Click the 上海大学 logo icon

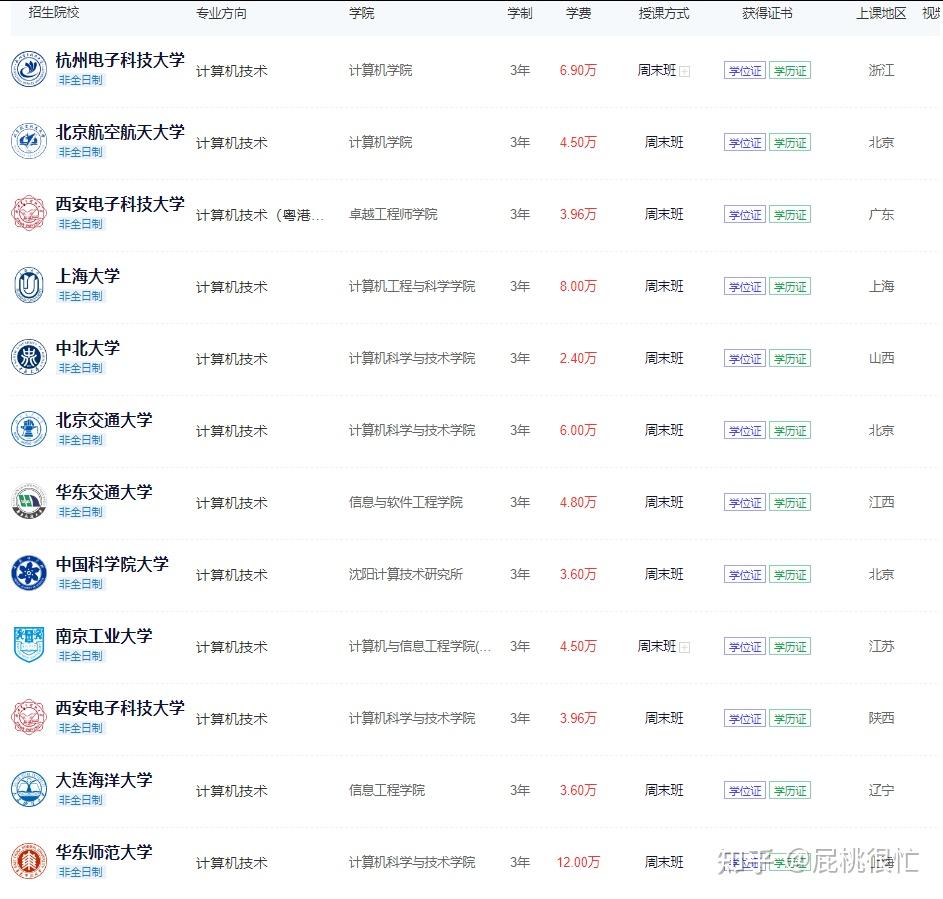[29, 285]
